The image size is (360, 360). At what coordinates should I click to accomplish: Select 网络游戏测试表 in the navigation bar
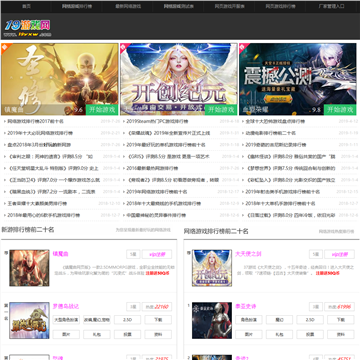pos(179,6)
